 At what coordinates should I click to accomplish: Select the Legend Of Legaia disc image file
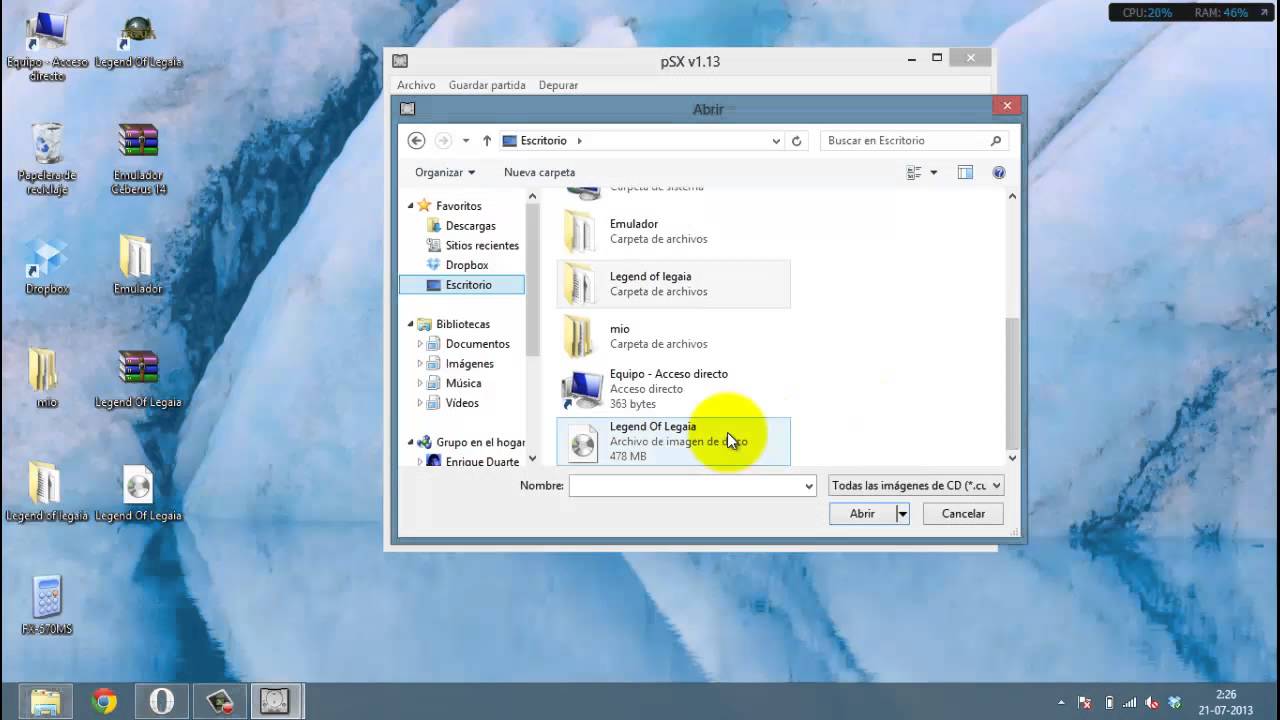pos(673,441)
